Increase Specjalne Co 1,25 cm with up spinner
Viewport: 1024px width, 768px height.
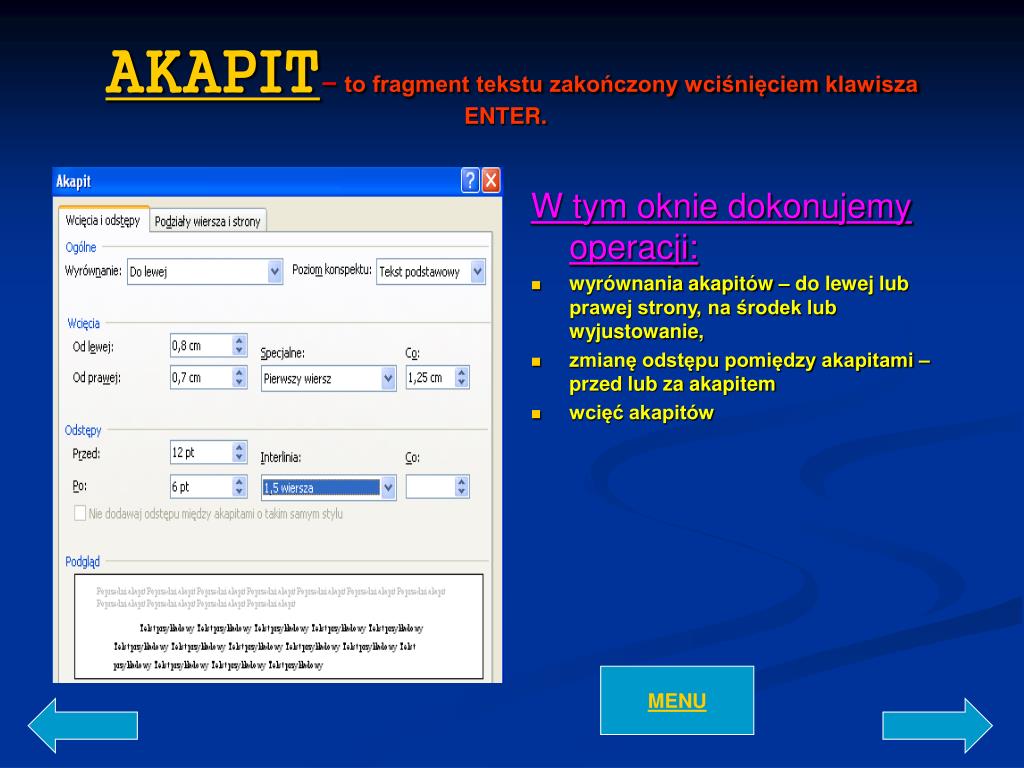point(462,372)
